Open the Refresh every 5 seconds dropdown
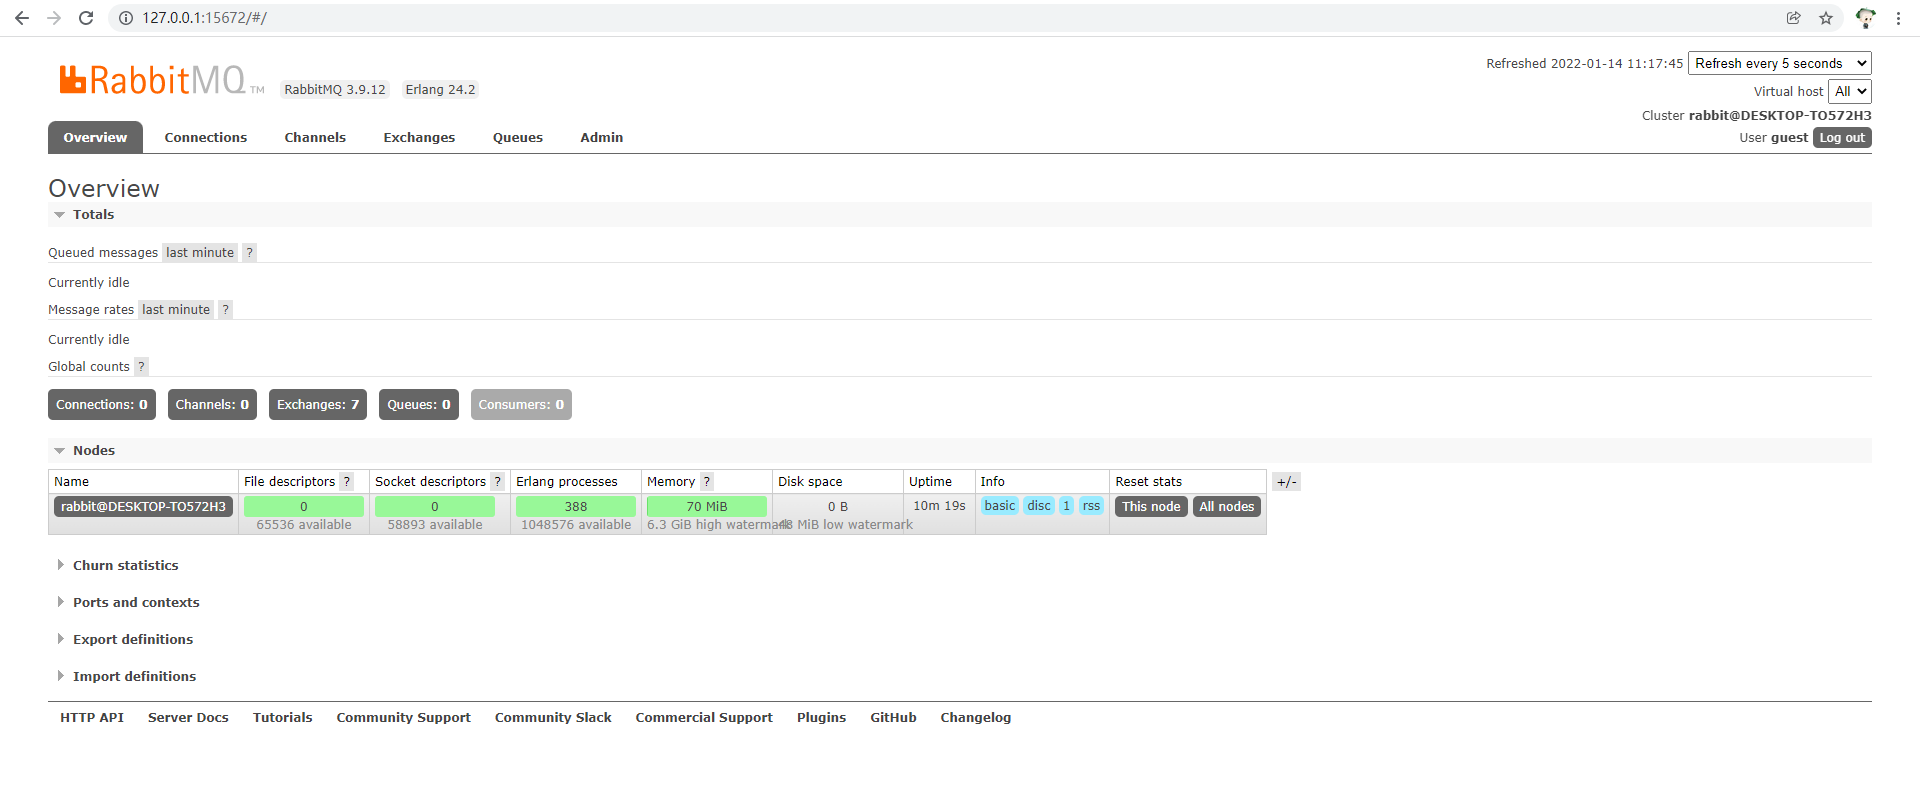1920x811 pixels. tap(1780, 63)
